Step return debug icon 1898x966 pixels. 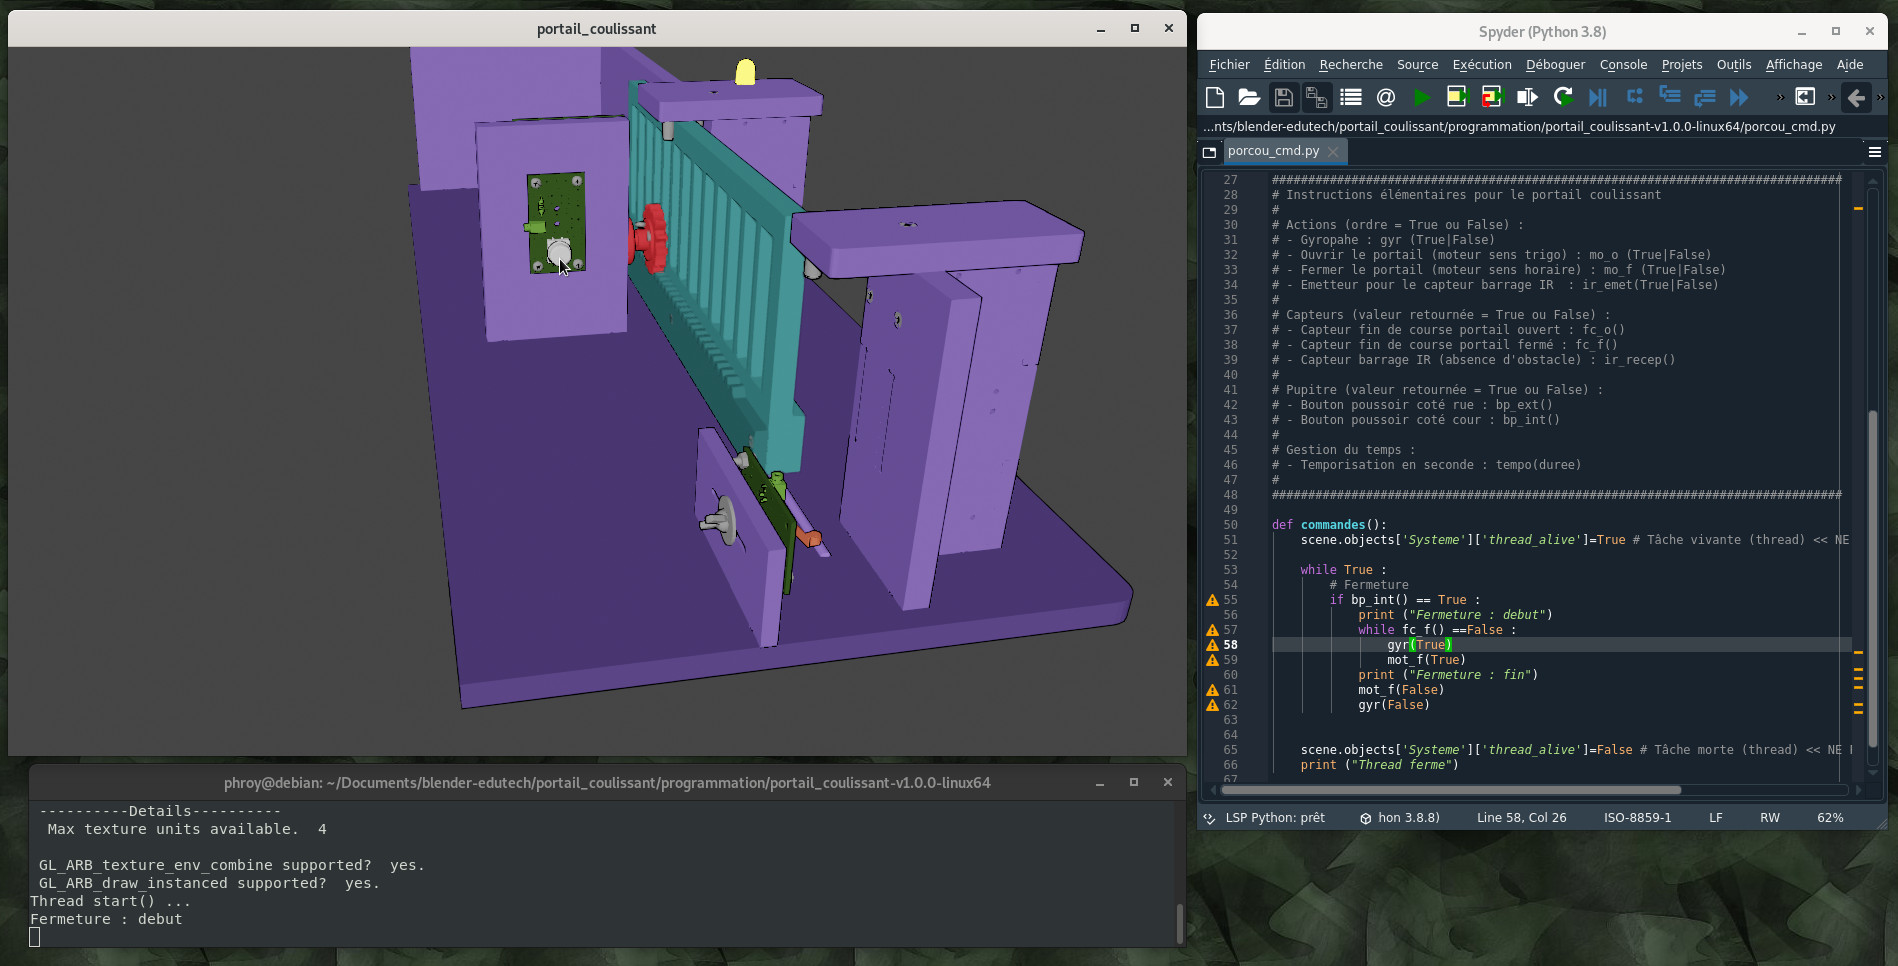[1705, 97]
